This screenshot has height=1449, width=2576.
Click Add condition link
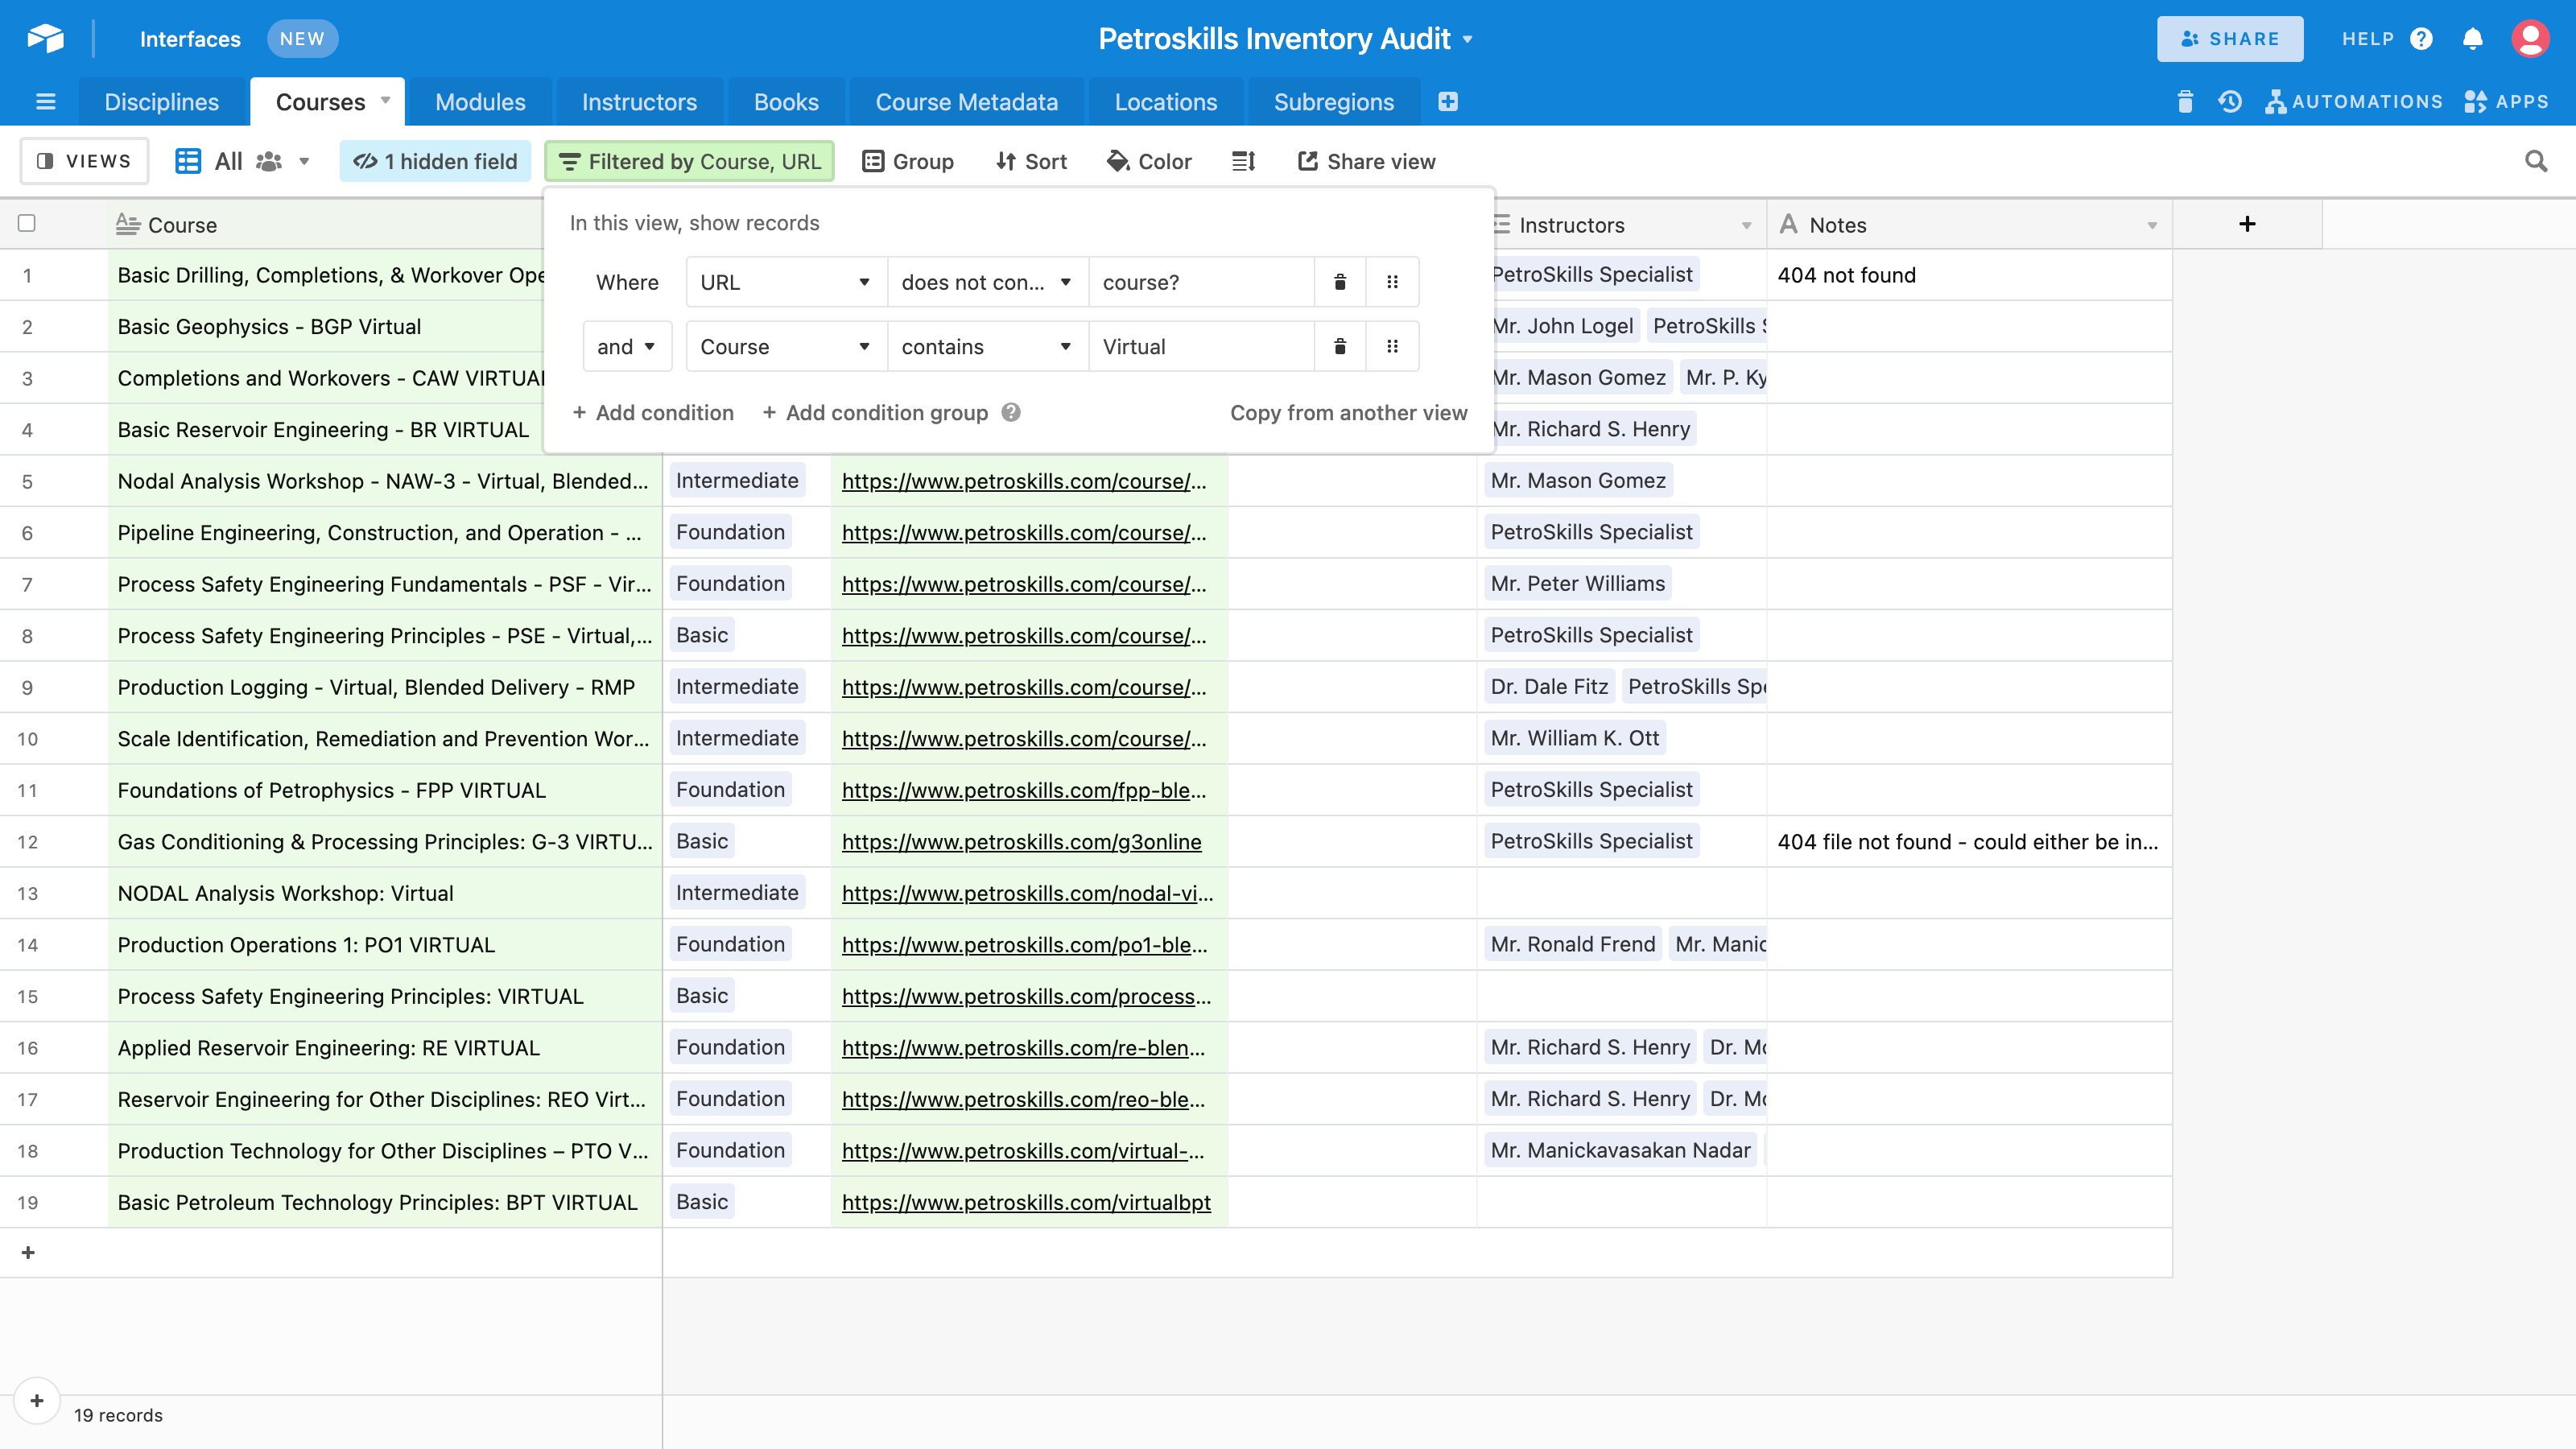[x=653, y=413]
